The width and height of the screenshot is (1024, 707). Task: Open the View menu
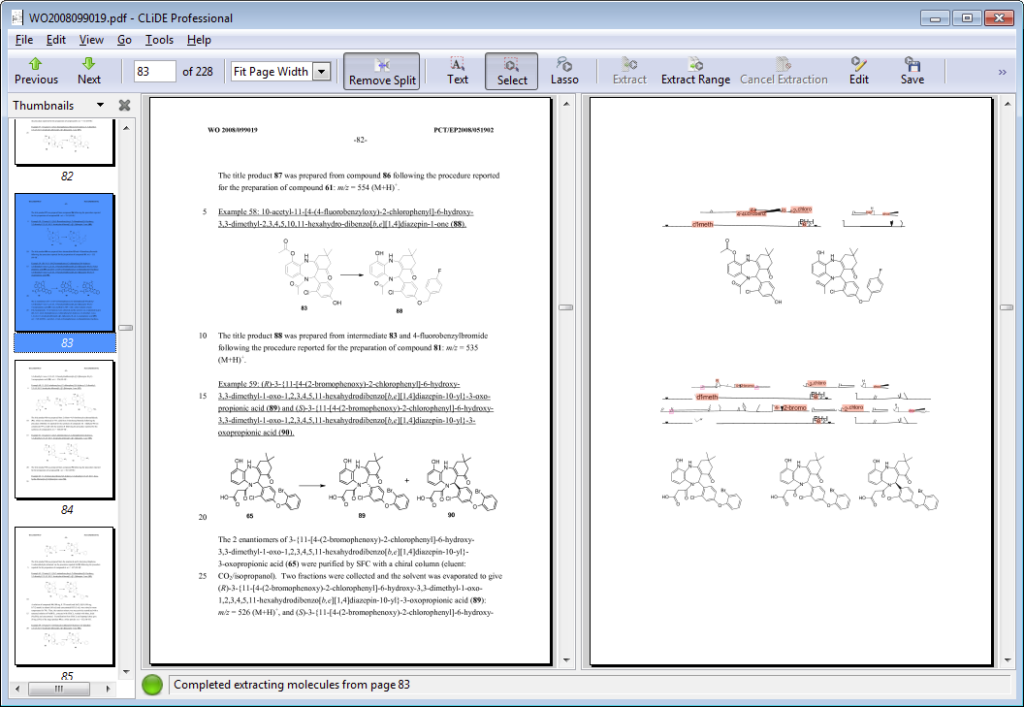[x=91, y=40]
